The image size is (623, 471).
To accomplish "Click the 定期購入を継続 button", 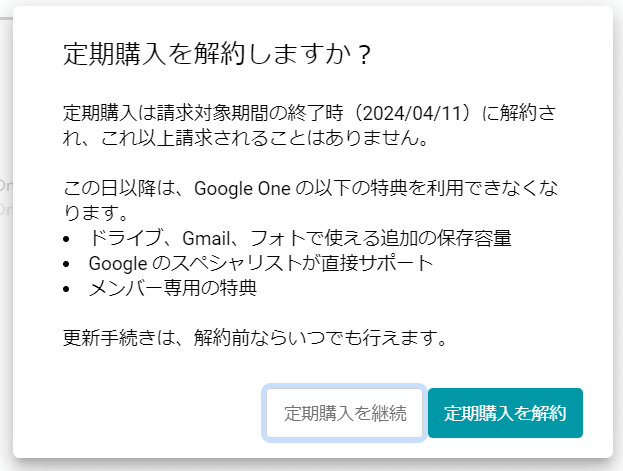I will [x=345, y=413].
